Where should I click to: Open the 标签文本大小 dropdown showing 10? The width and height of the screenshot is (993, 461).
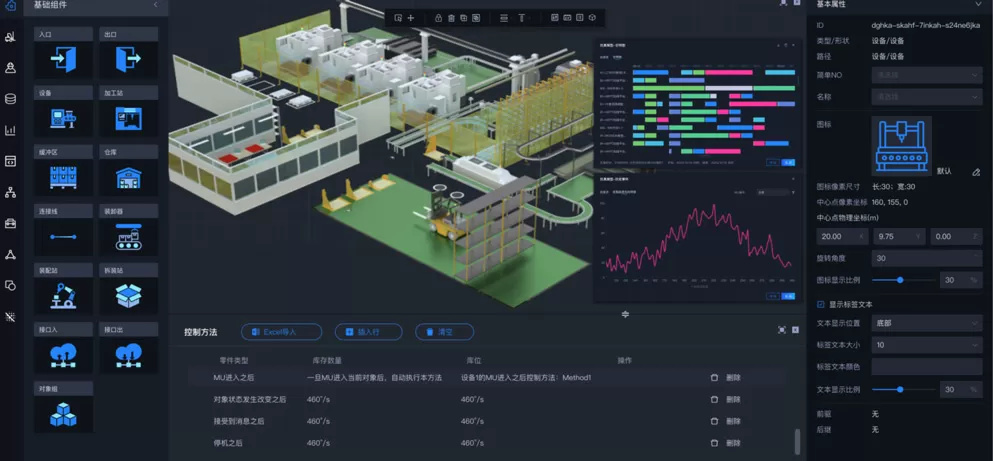tap(927, 345)
